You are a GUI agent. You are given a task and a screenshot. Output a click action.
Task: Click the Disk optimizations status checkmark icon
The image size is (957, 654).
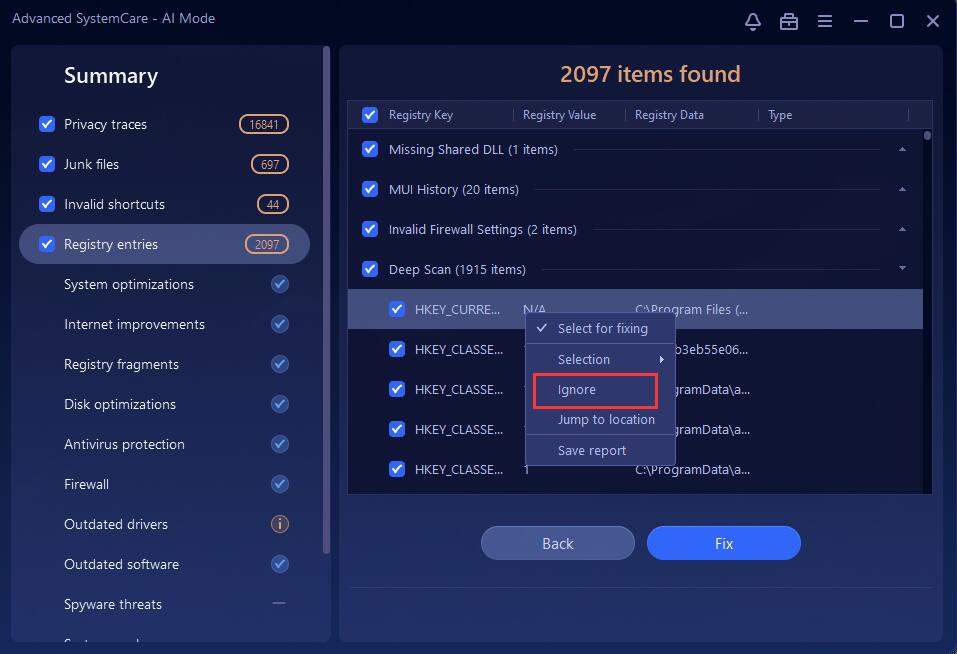coord(280,404)
